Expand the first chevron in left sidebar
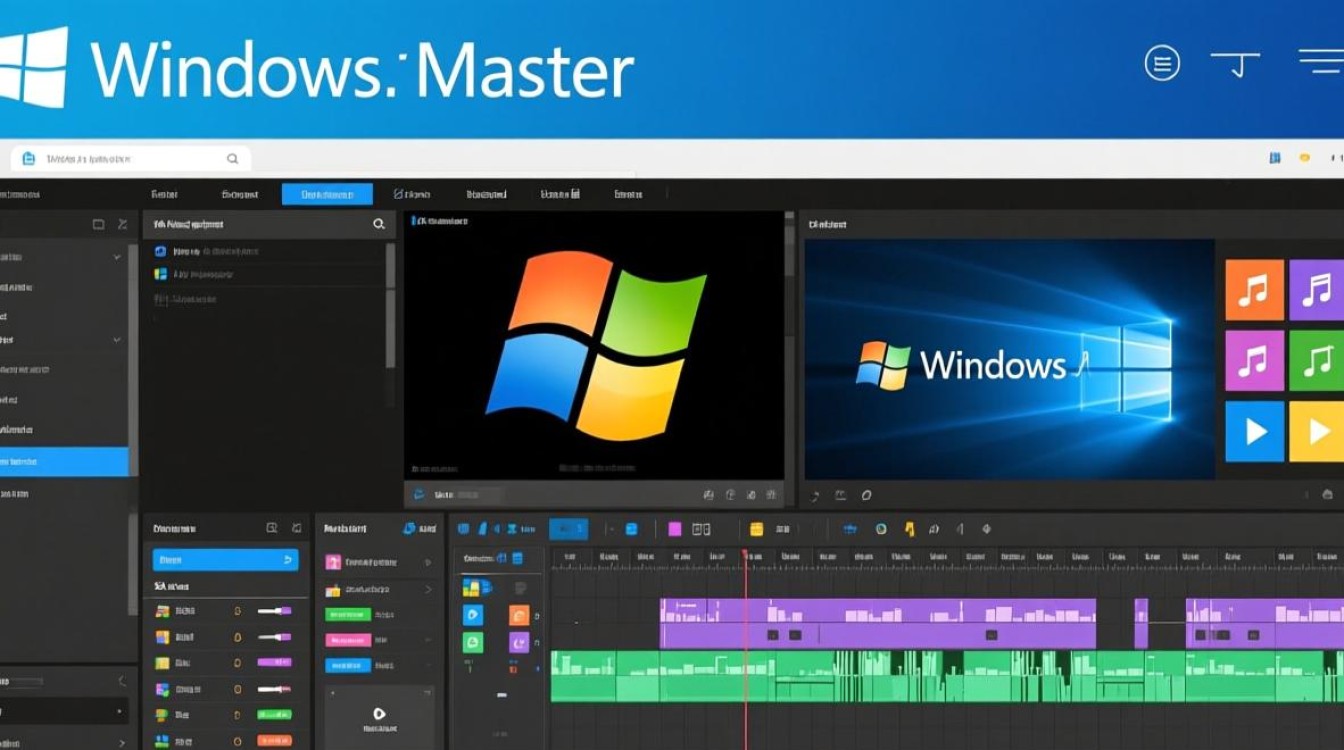This screenshot has width=1344, height=750. (117, 257)
